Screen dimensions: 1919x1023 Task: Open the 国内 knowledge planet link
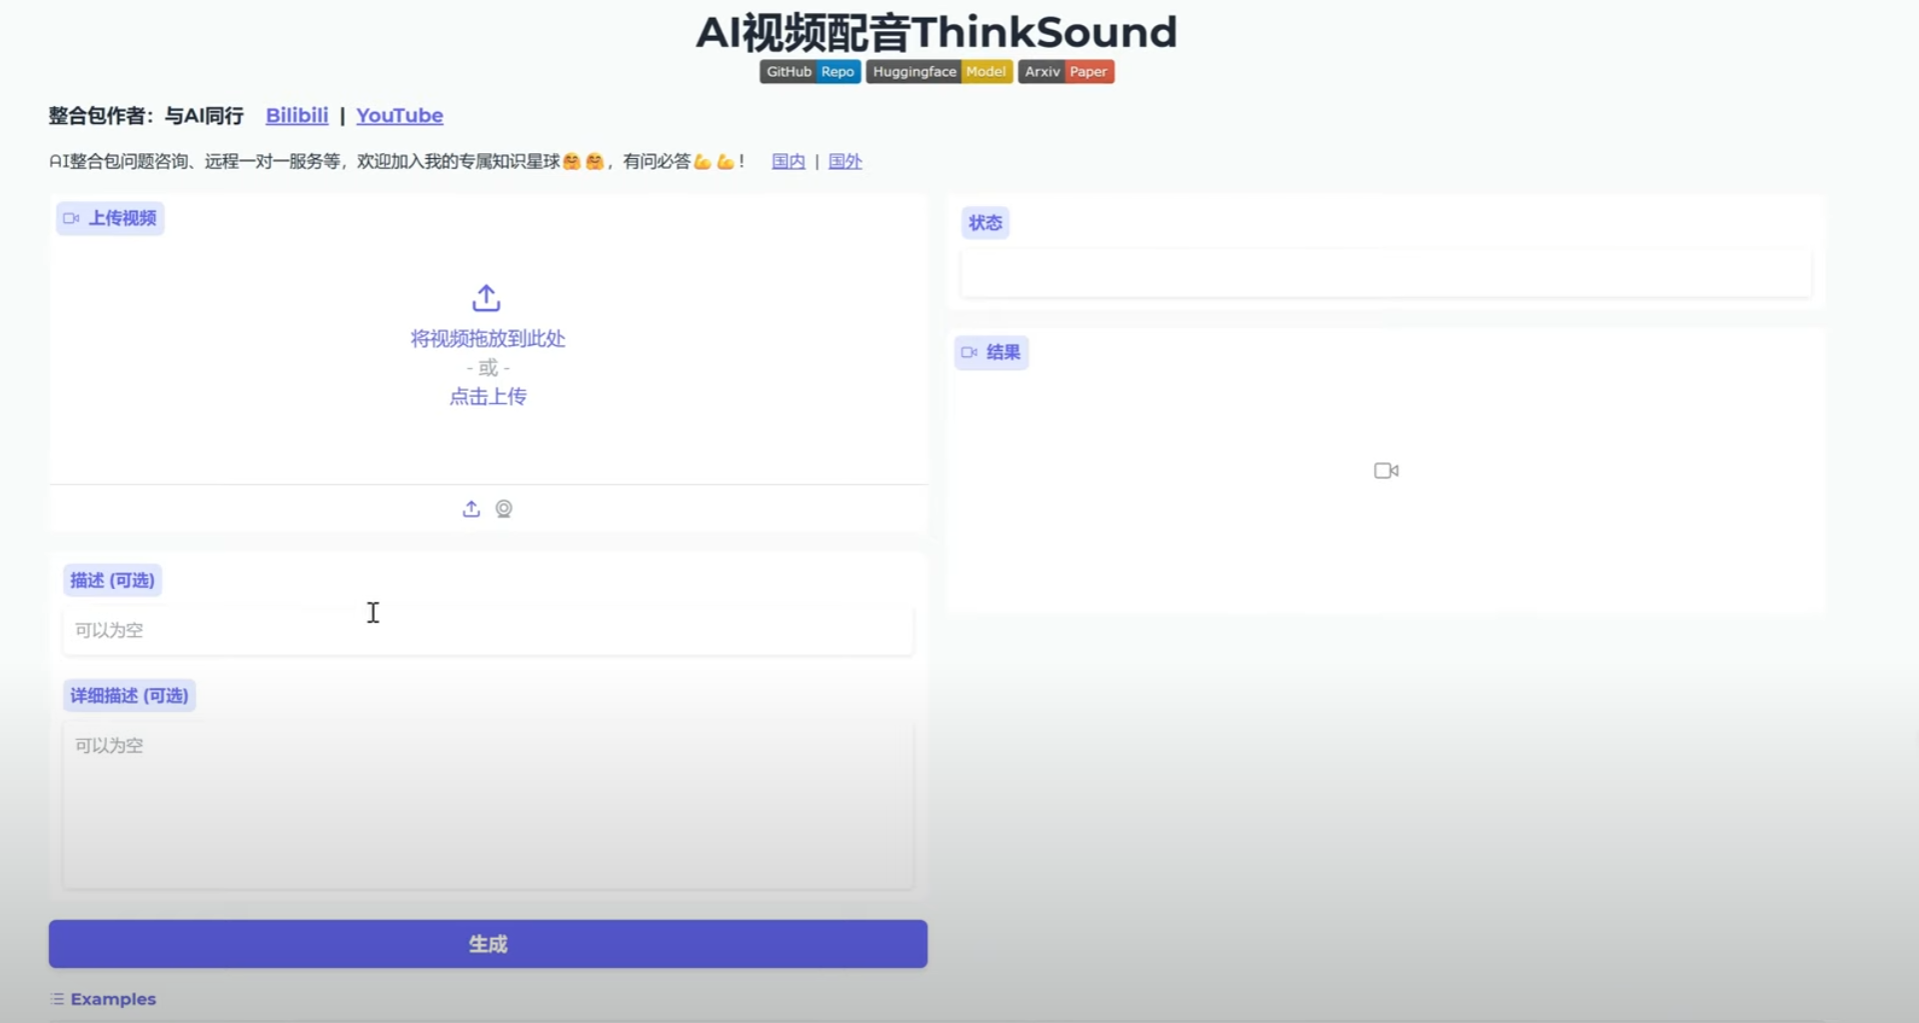(x=788, y=161)
